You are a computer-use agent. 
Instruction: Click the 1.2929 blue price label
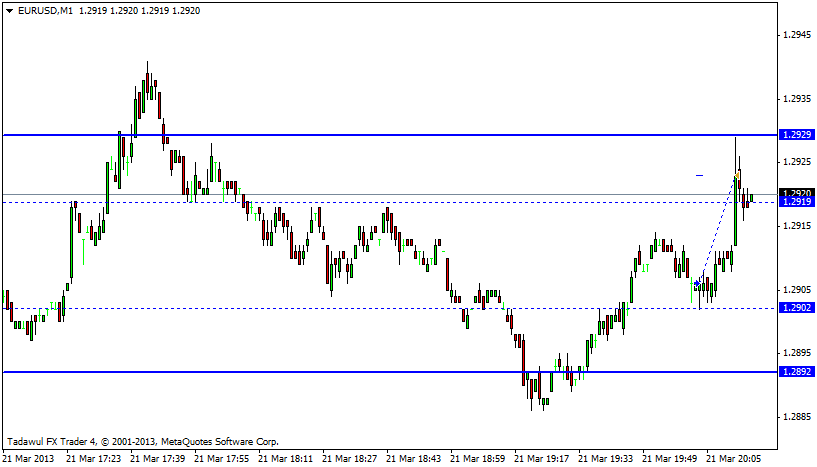tap(797, 134)
